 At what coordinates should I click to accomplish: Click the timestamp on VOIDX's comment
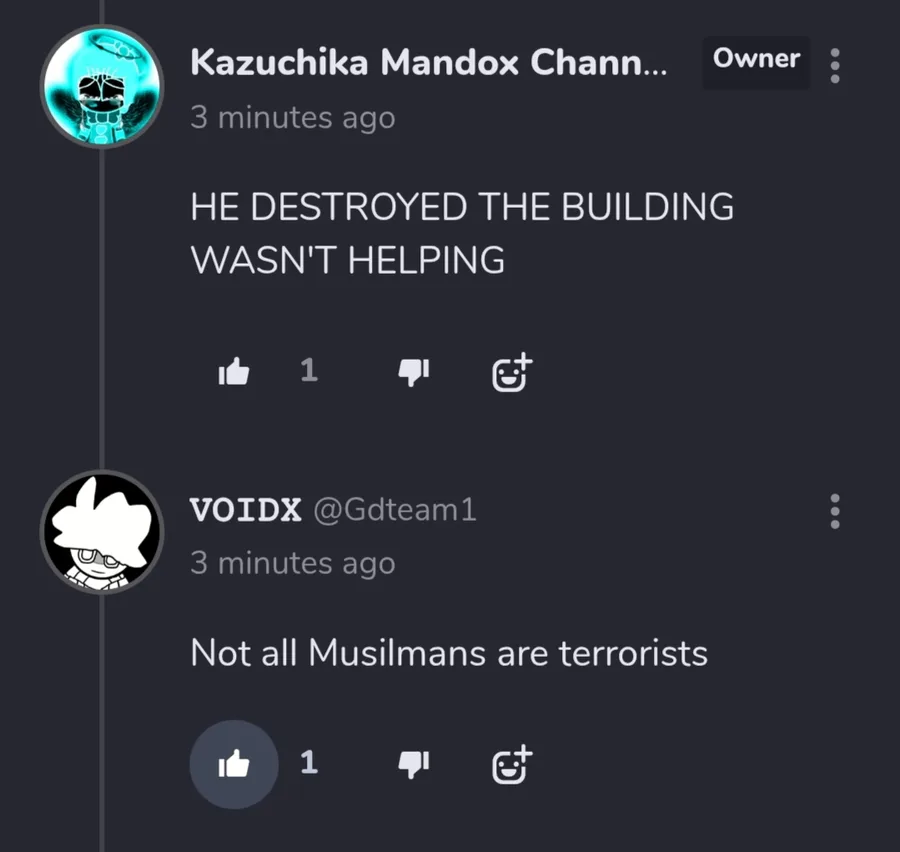point(293,563)
